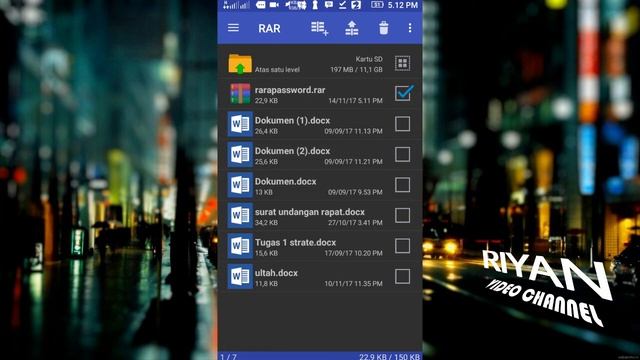This screenshot has width=640, height=360.
Task: Go up one level via folder icon
Action: (240, 64)
